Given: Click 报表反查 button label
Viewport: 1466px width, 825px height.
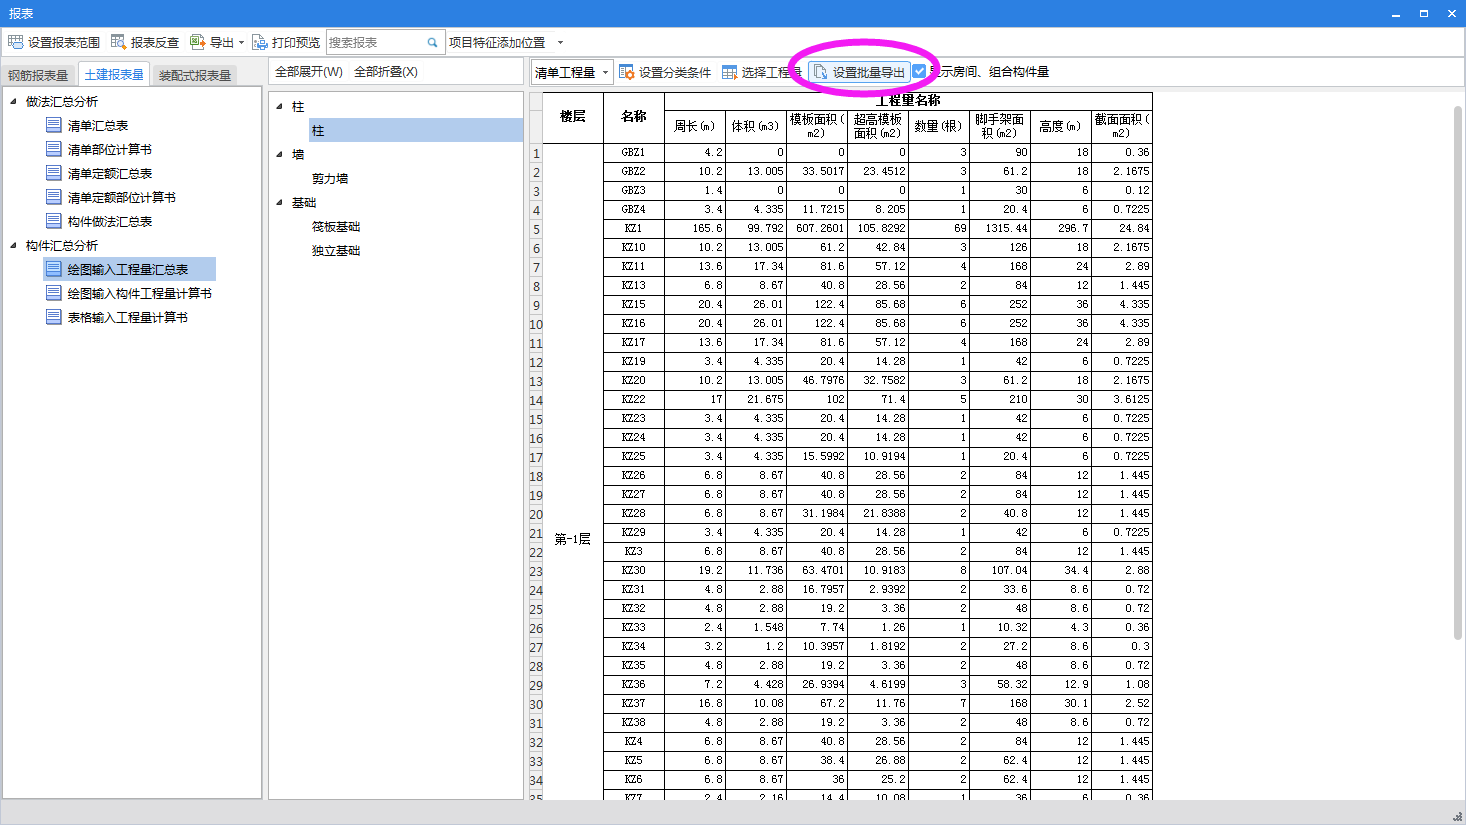Looking at the screenshot, I should 155,43.
